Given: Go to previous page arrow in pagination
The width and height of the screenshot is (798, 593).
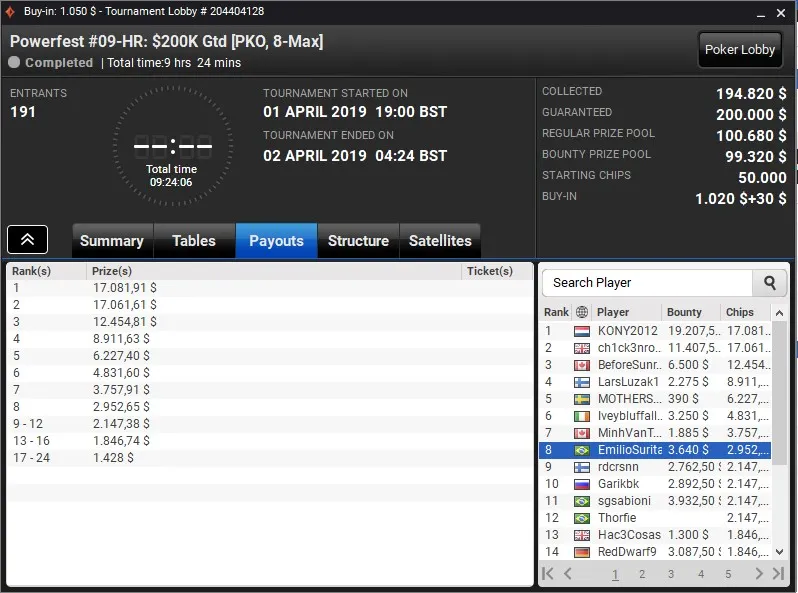Looking at the screenshot, I should coord(568,574).
